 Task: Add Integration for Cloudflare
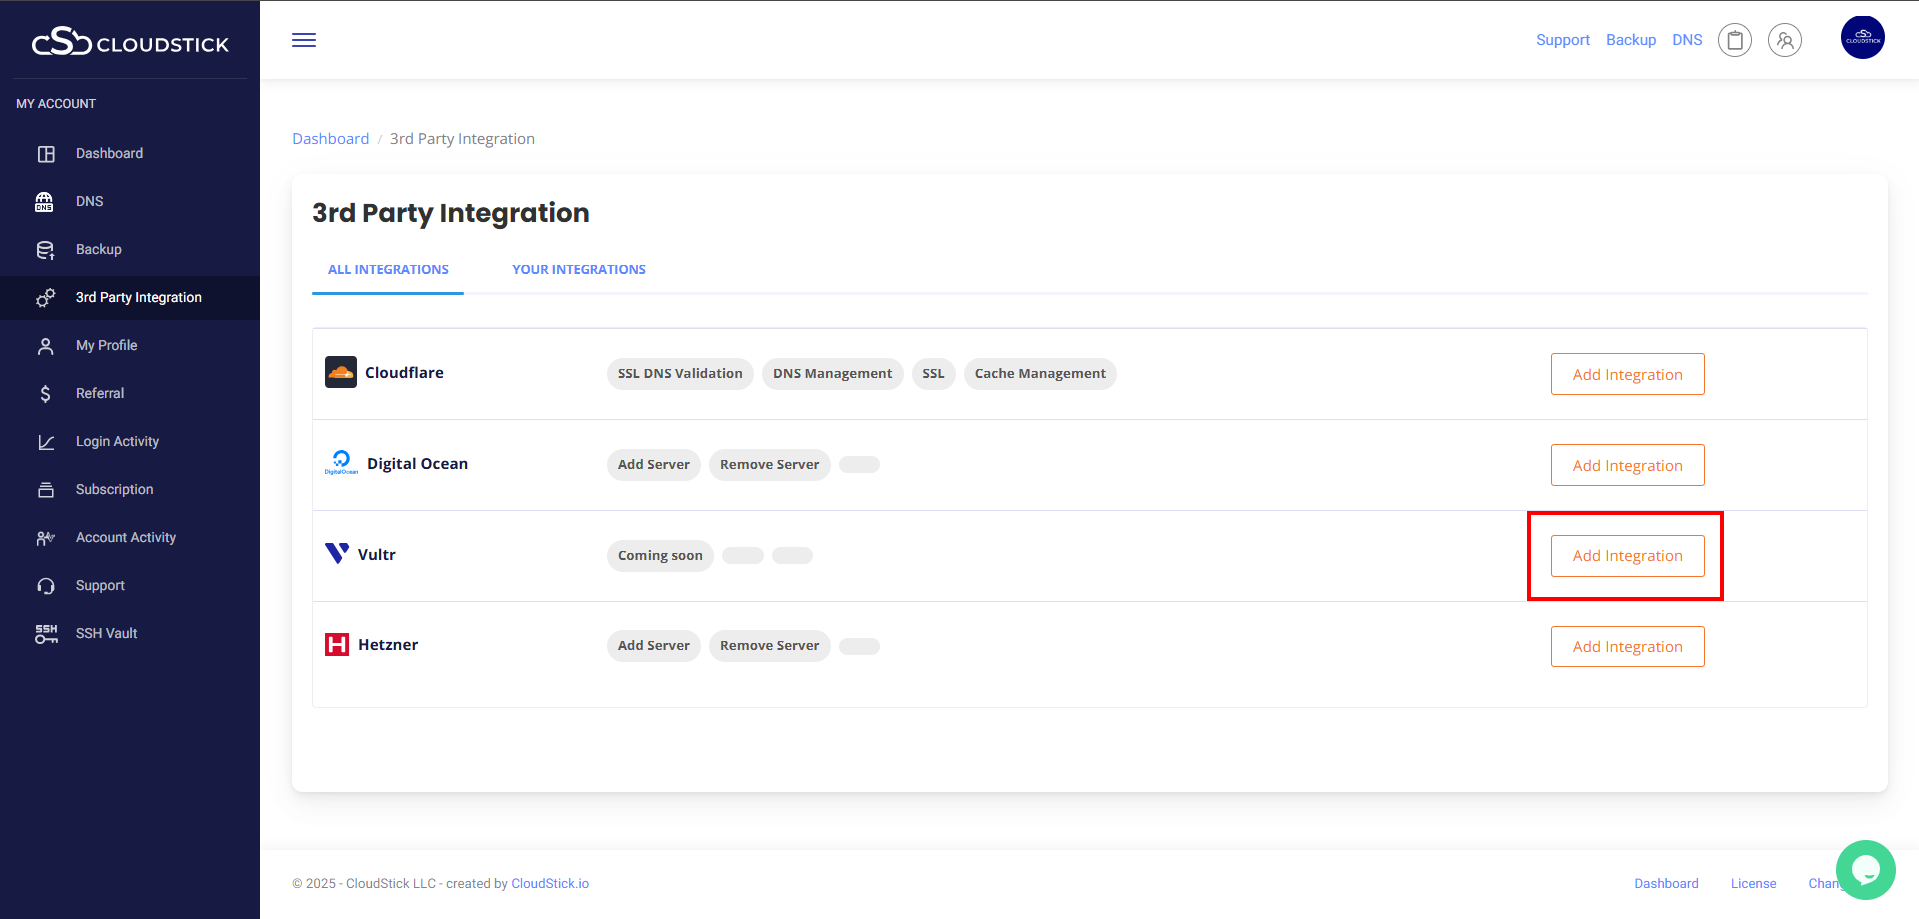point(1627,374)
